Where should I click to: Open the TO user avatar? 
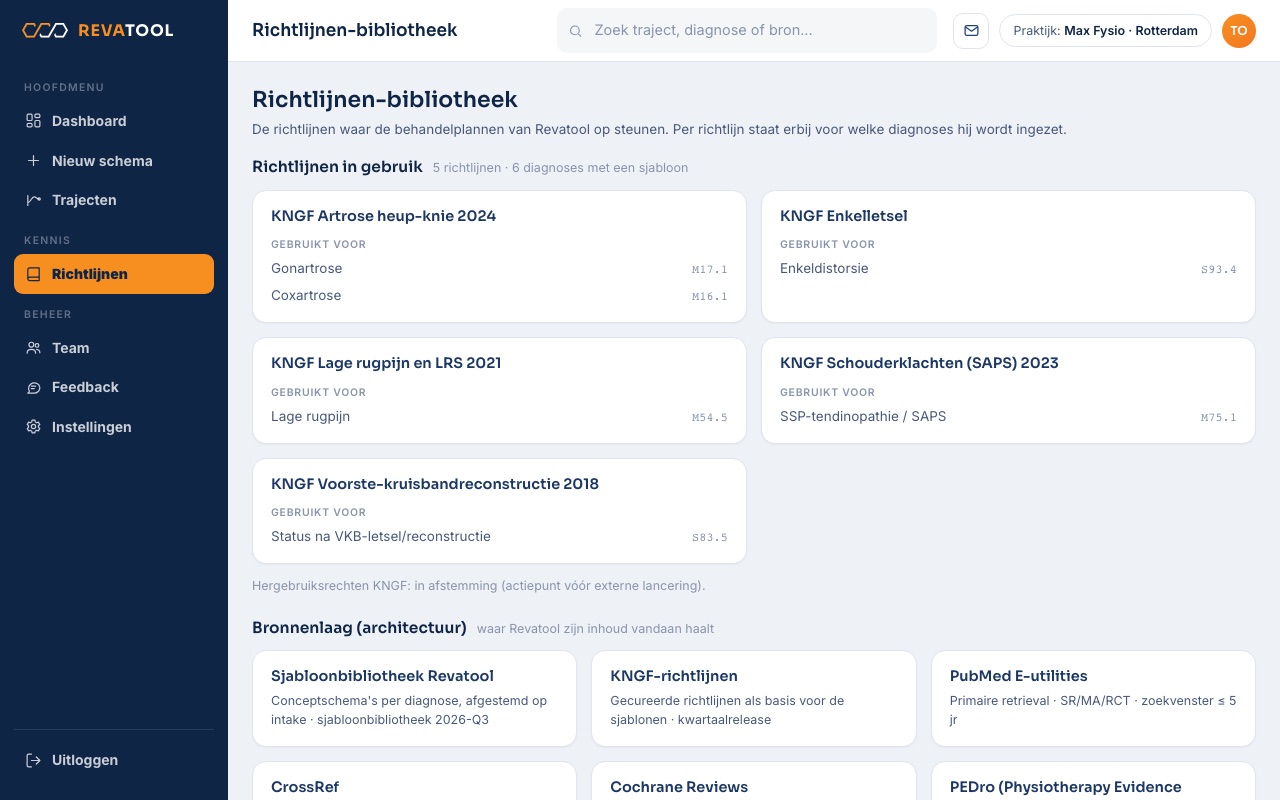click(x=1239, y=31)
